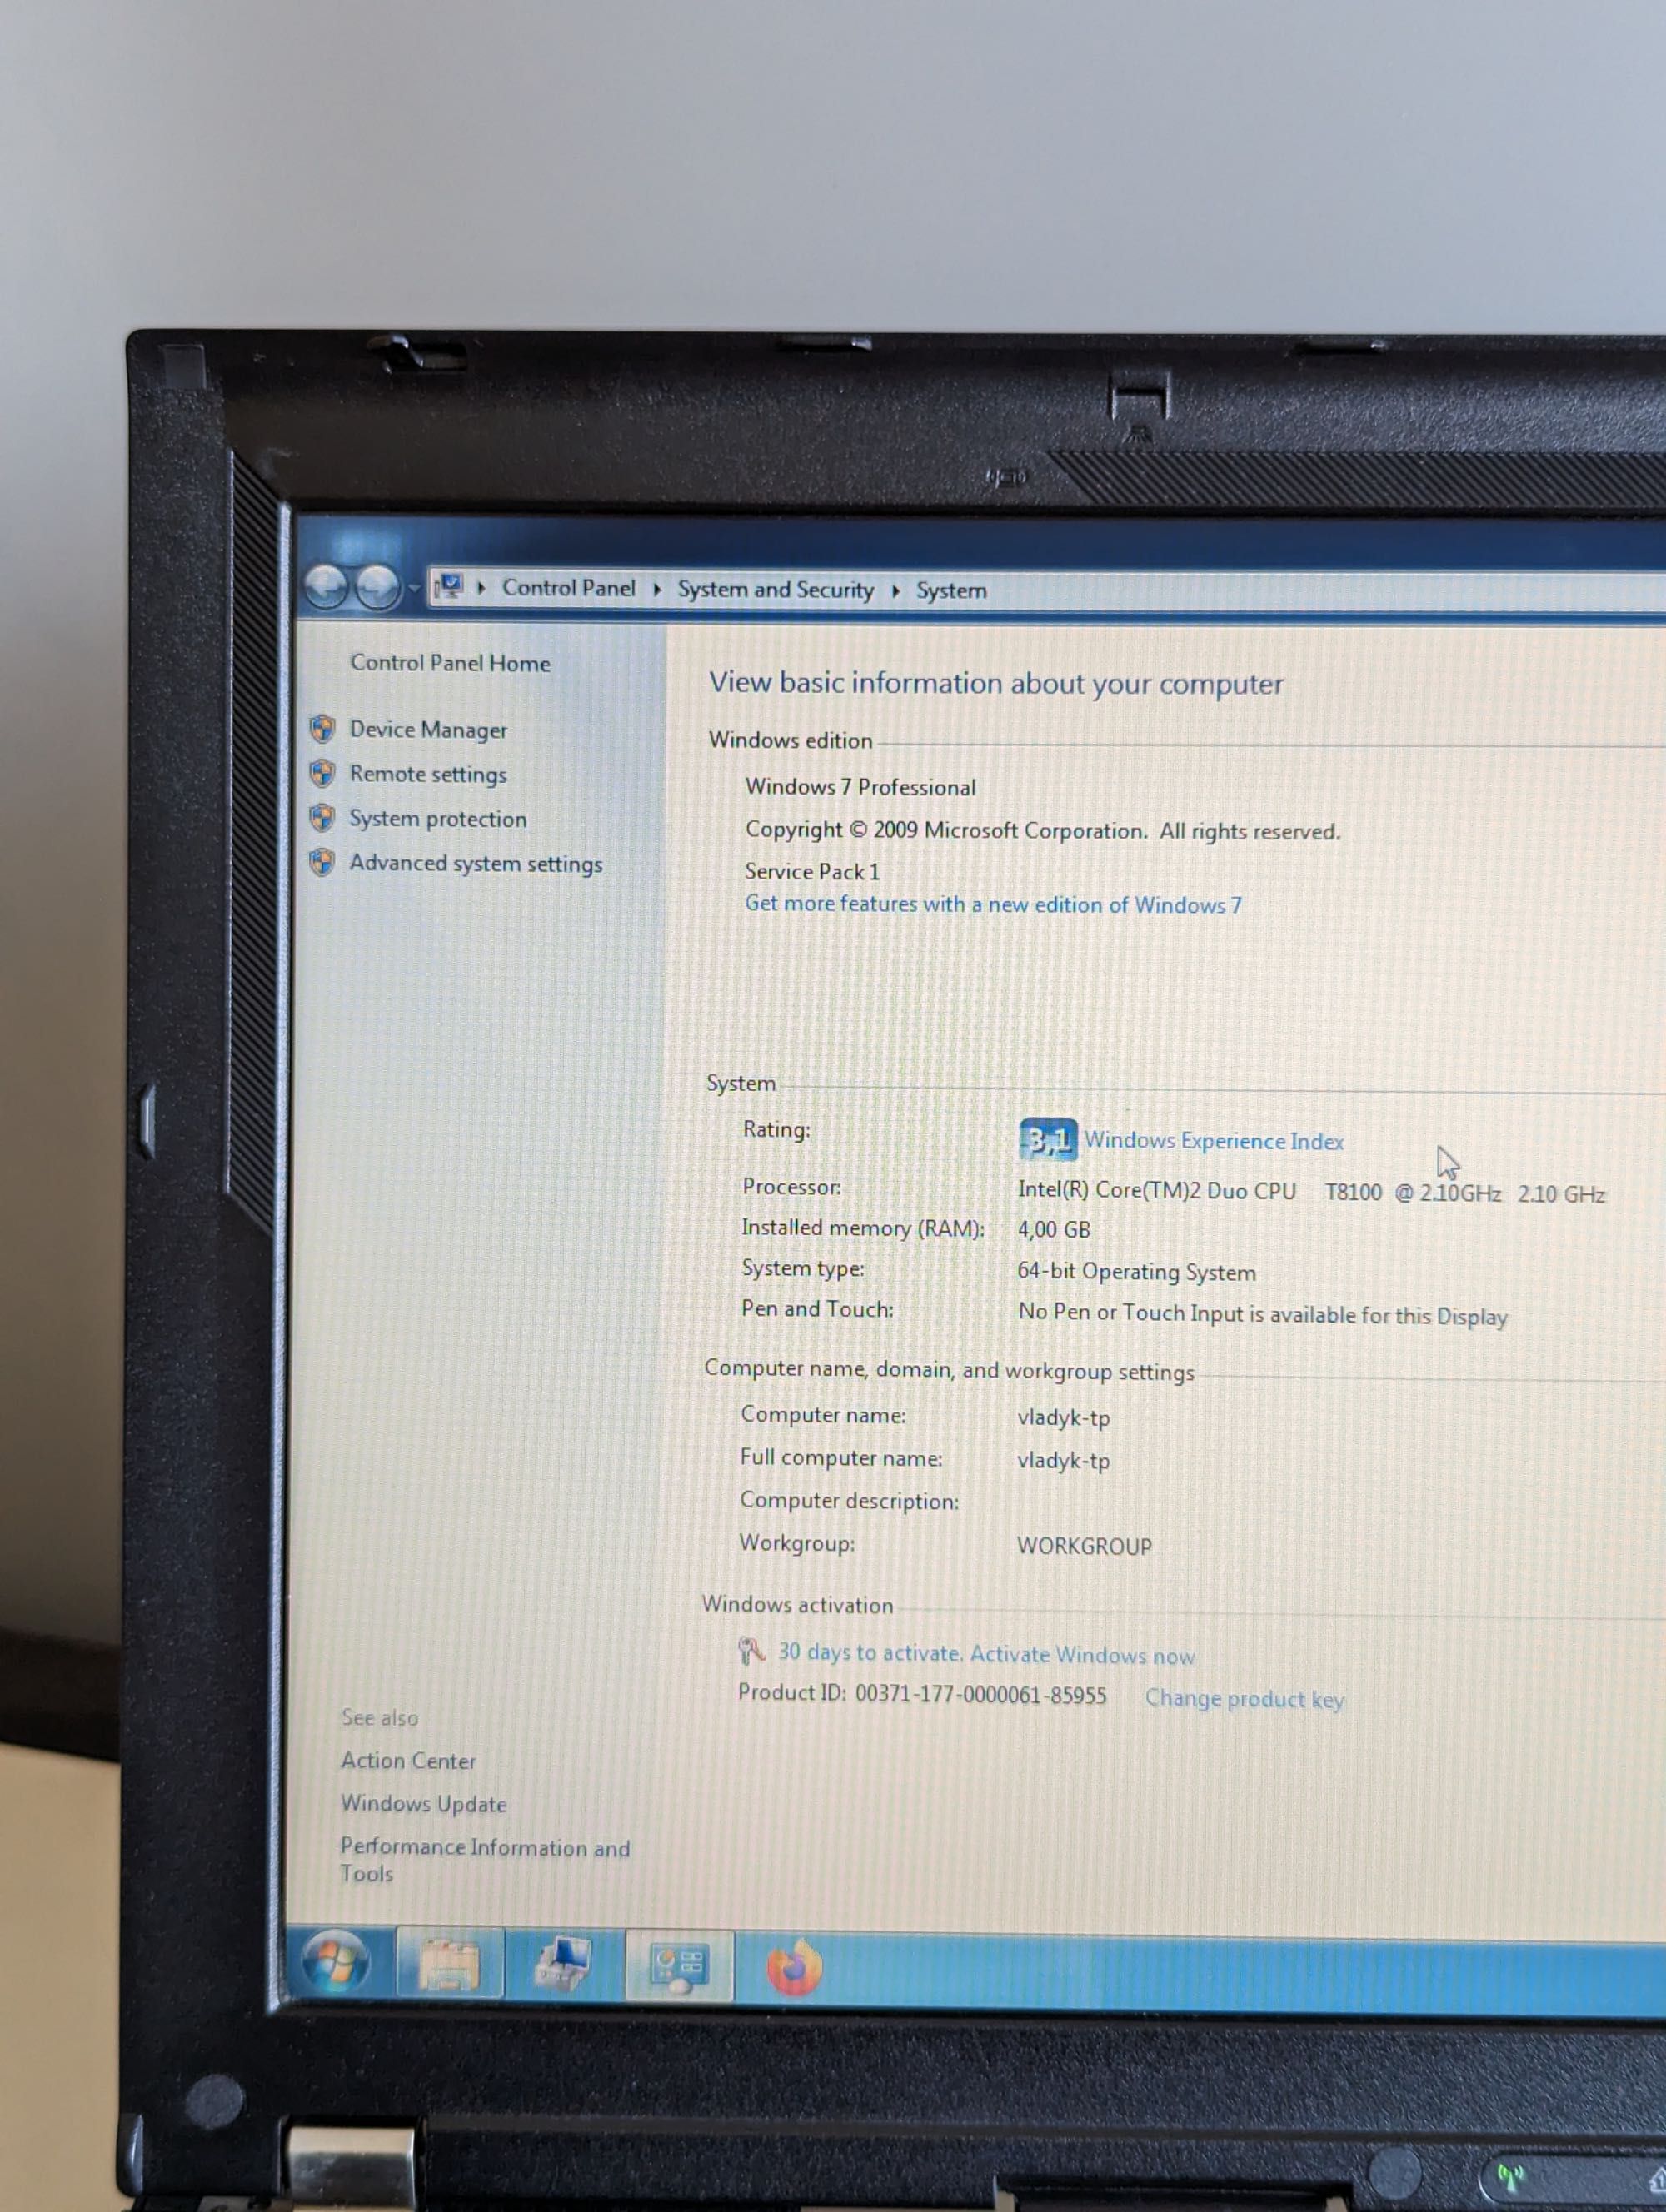This screenshot has width=1666, height=2212.
Task: Open Device Manager
Action: pyautogui.click(x=428, y=730)
